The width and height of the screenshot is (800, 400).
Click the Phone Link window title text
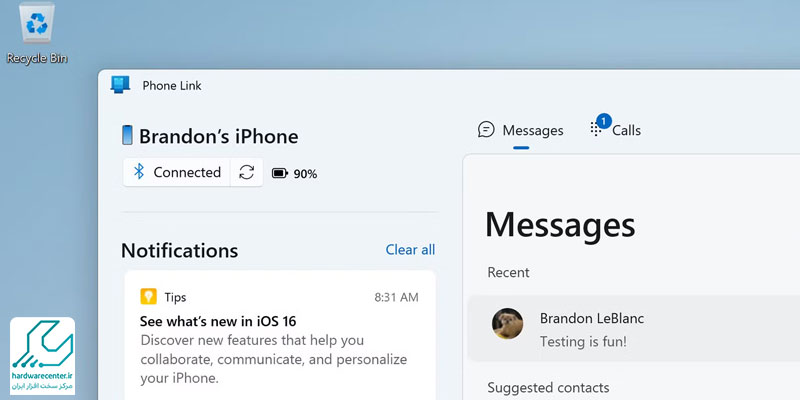coord(172,86)
